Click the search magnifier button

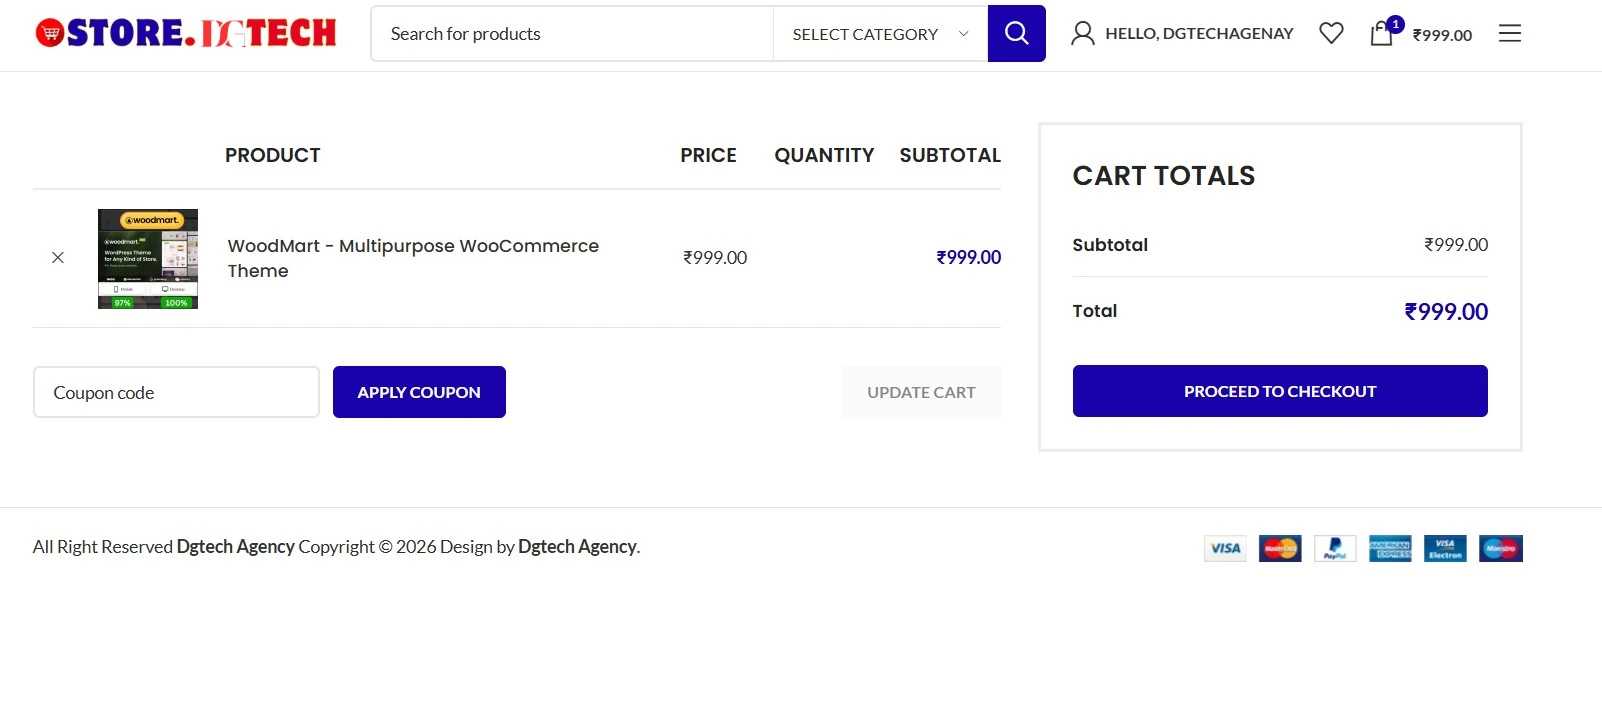click(1016, 33)
